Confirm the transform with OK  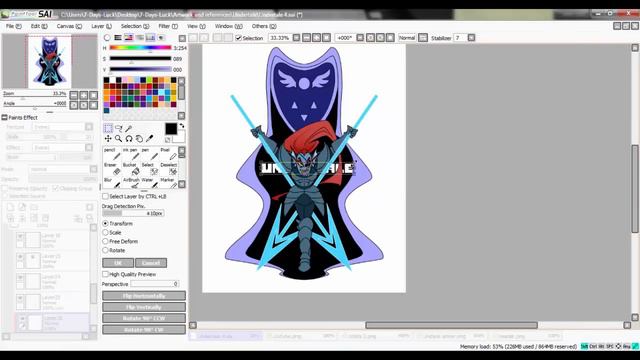coord(118,263)
